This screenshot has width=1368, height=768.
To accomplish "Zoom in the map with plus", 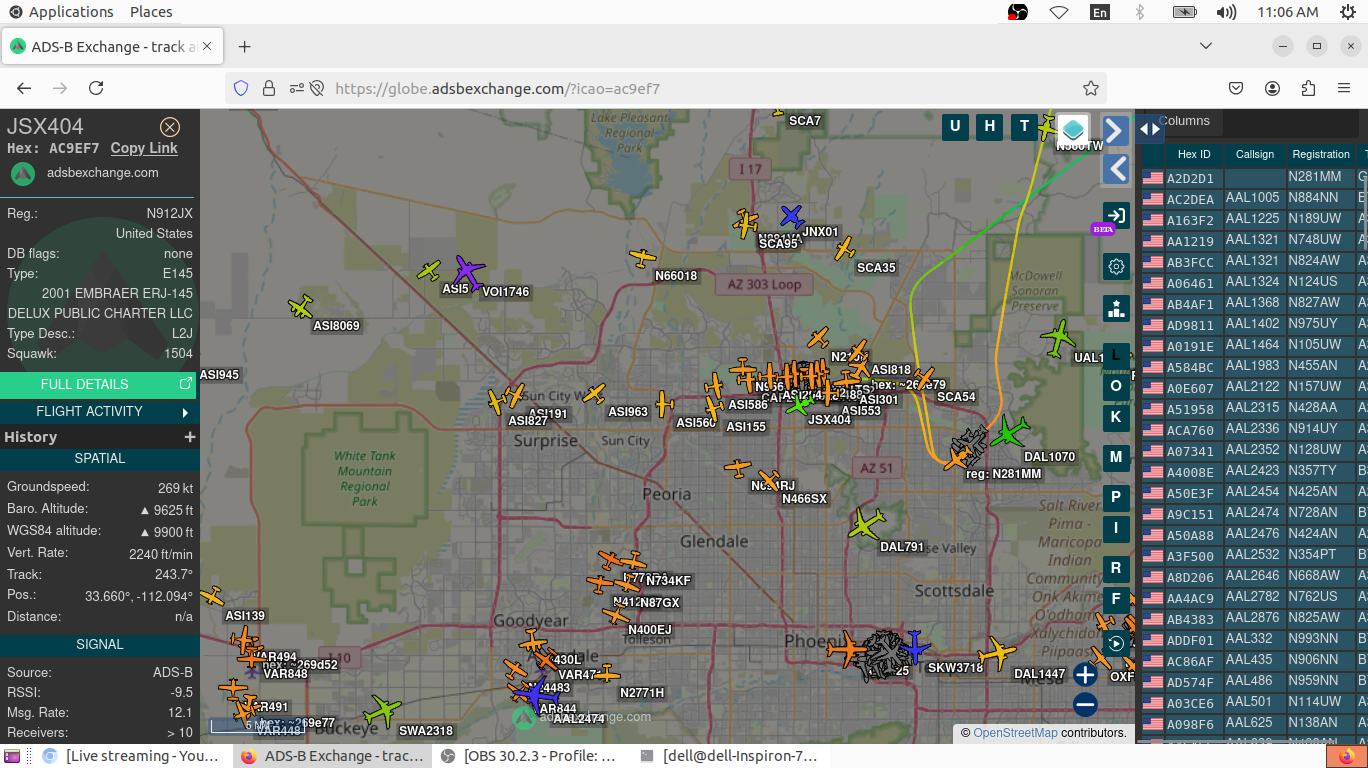I will coord(1085,675).
